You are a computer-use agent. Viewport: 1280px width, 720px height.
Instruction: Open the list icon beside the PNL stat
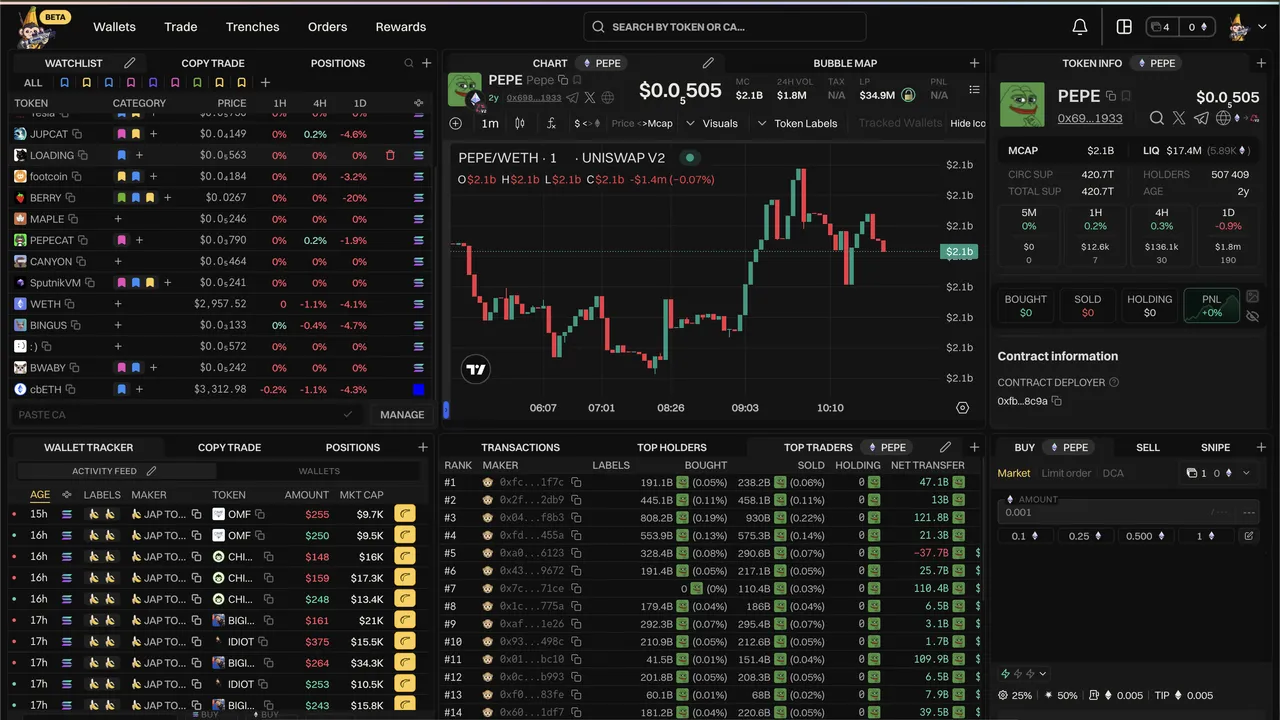[x=974, y=90]
